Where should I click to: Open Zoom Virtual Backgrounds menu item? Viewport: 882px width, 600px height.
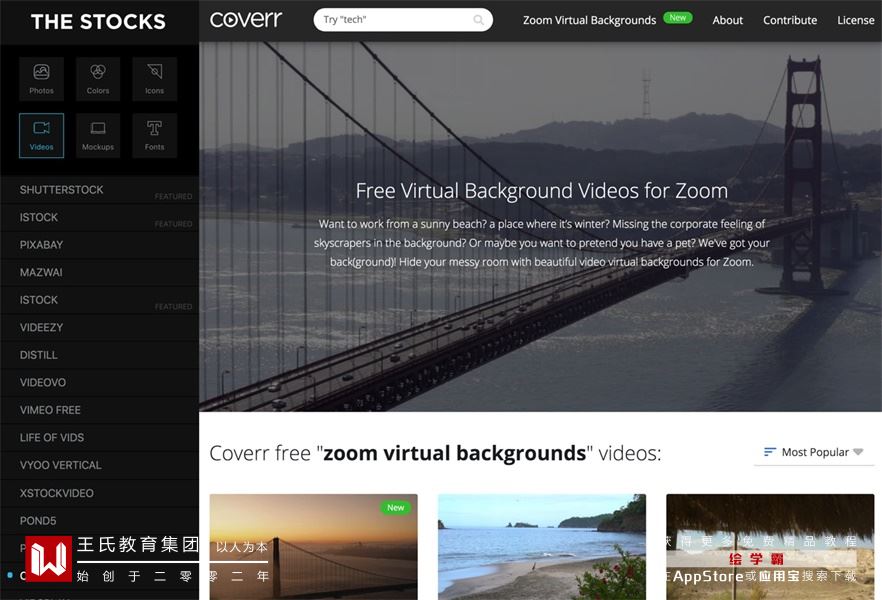590,20
